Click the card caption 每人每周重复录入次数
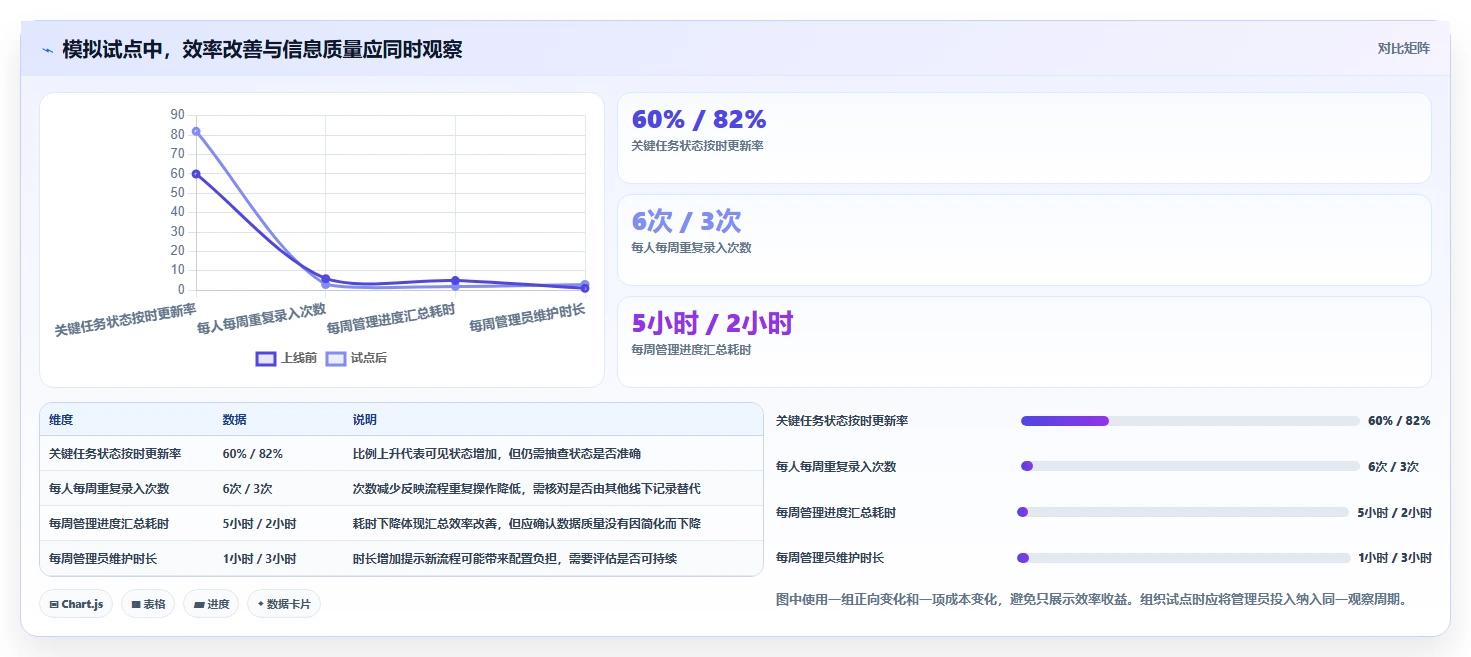1471x657 pixels. (x=691, y=248)
